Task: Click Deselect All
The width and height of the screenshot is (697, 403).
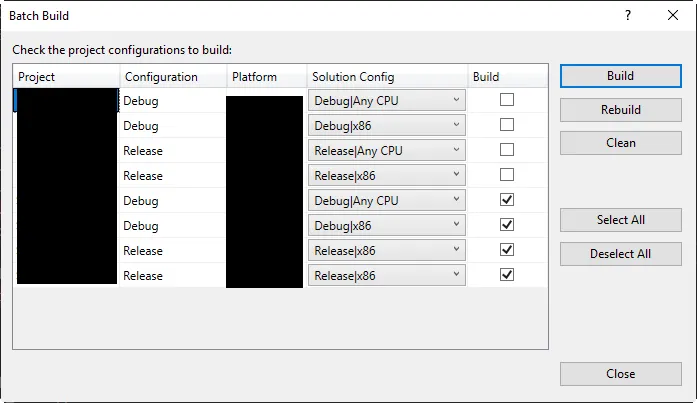Action: (x=620, y=253)
